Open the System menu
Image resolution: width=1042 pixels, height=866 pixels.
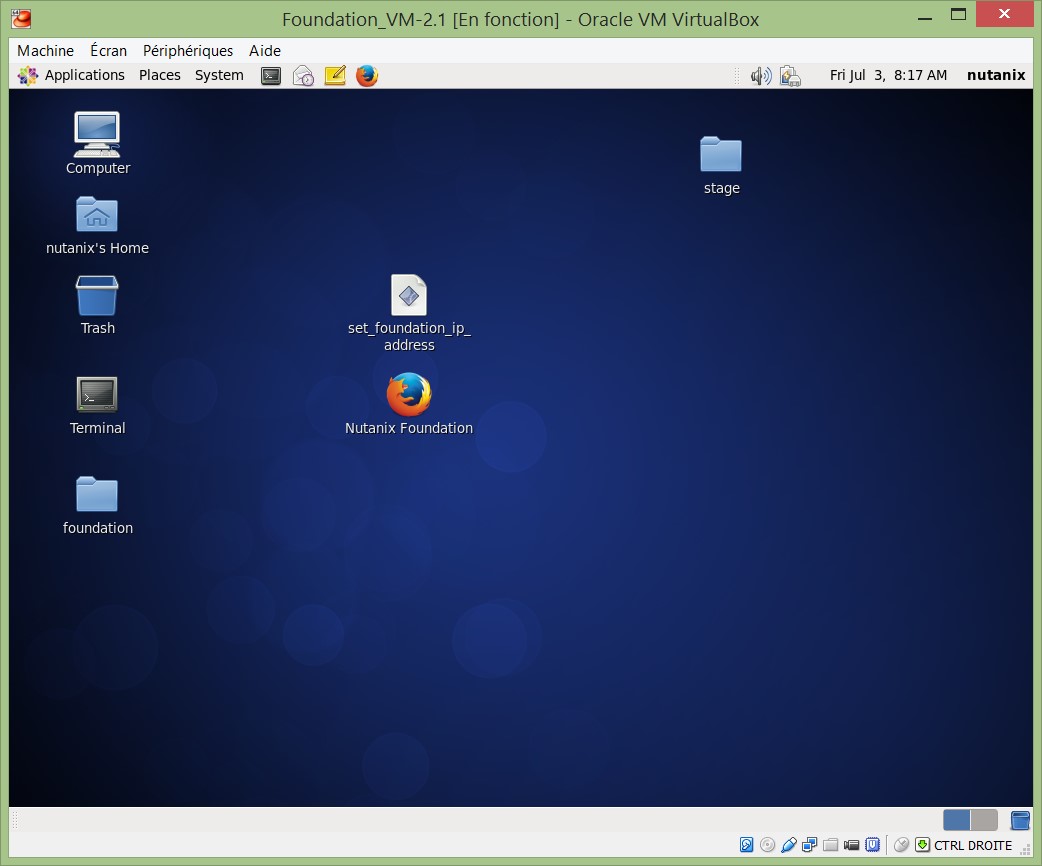click(219, 75)
